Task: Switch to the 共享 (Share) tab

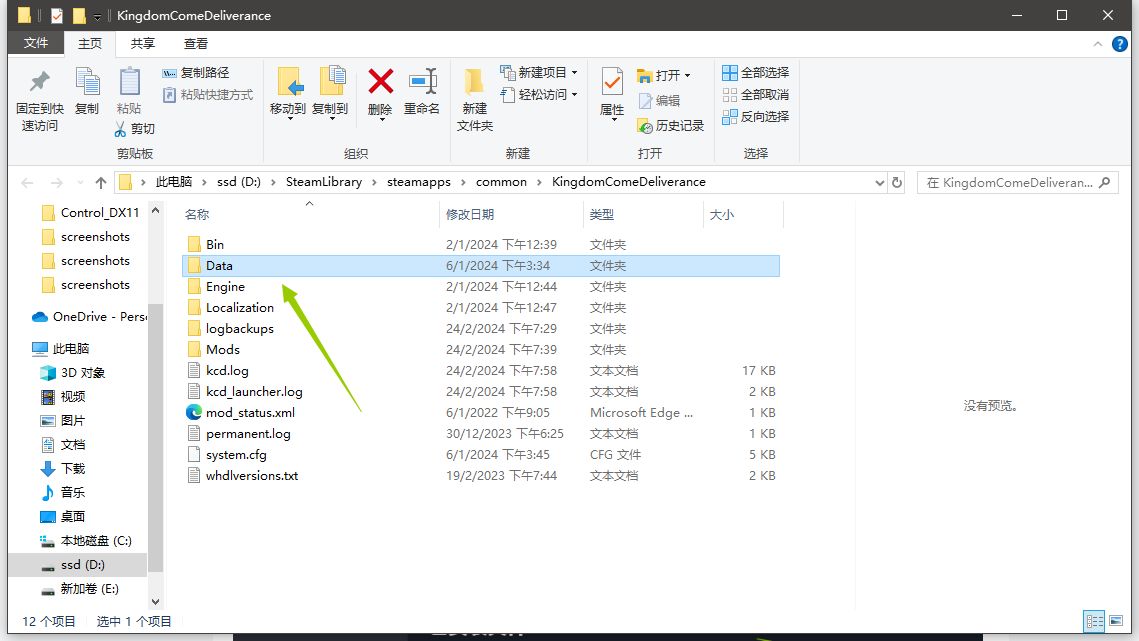Action: click(142, 44)
